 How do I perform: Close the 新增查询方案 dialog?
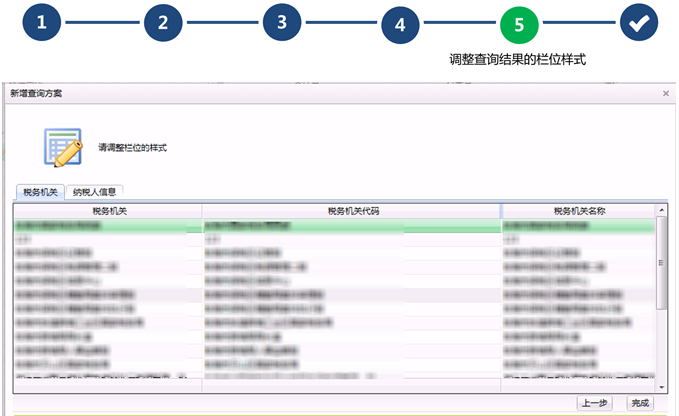(x=666, y=93)
